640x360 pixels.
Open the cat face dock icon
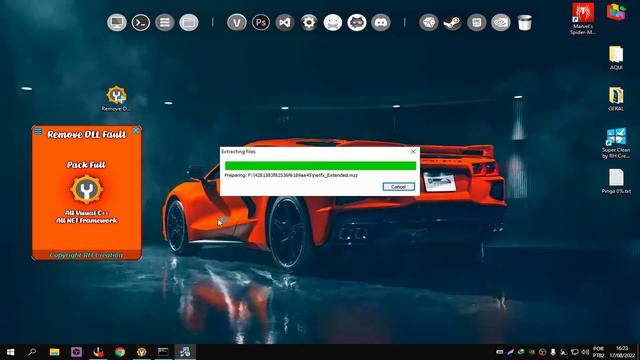pyautogui.click(x=357, y=22)
